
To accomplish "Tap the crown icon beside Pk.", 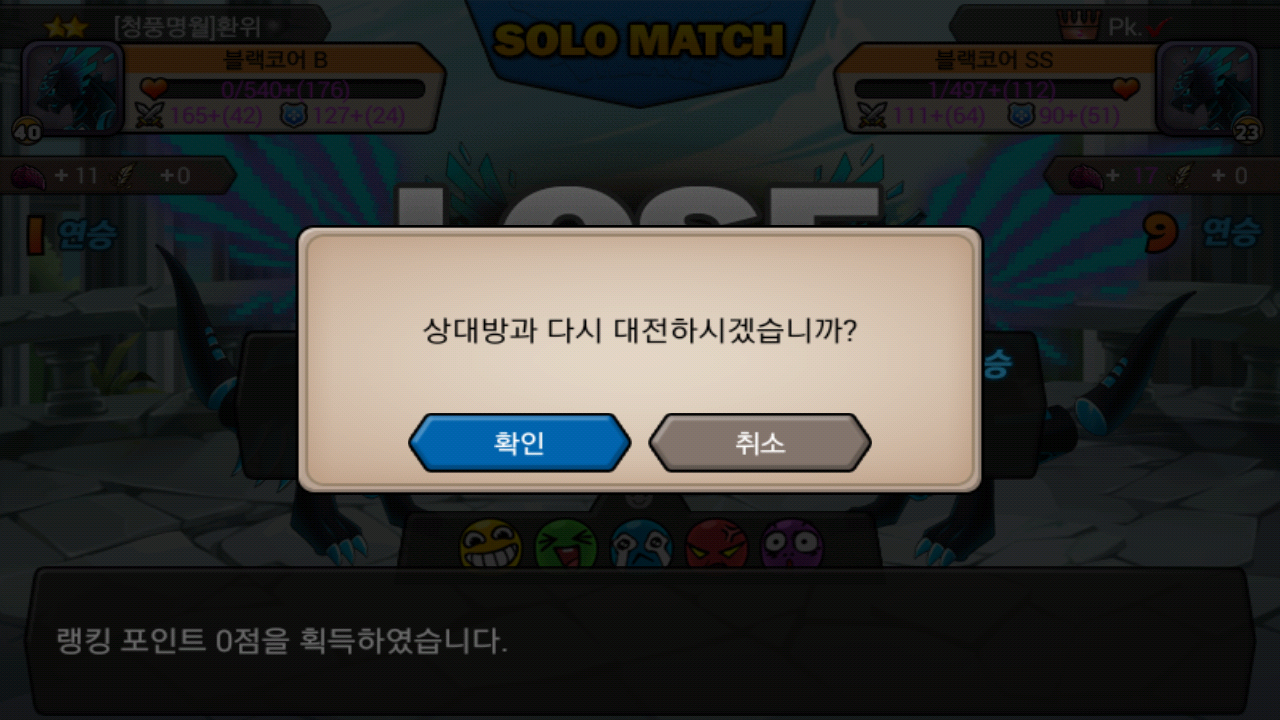I will (x=1078, y=27).
